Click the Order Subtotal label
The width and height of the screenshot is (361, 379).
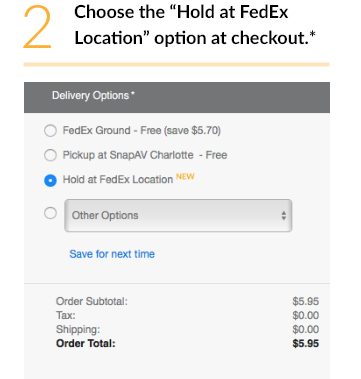click(92, 301)
